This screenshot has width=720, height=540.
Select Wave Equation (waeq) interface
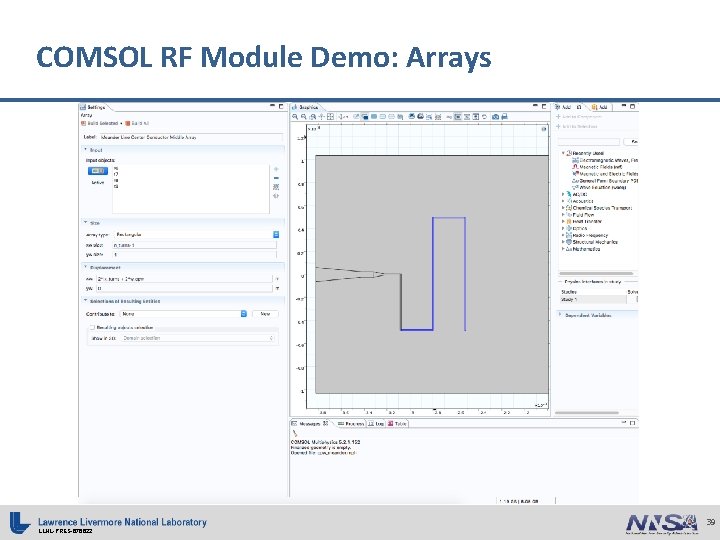(599, 187)
